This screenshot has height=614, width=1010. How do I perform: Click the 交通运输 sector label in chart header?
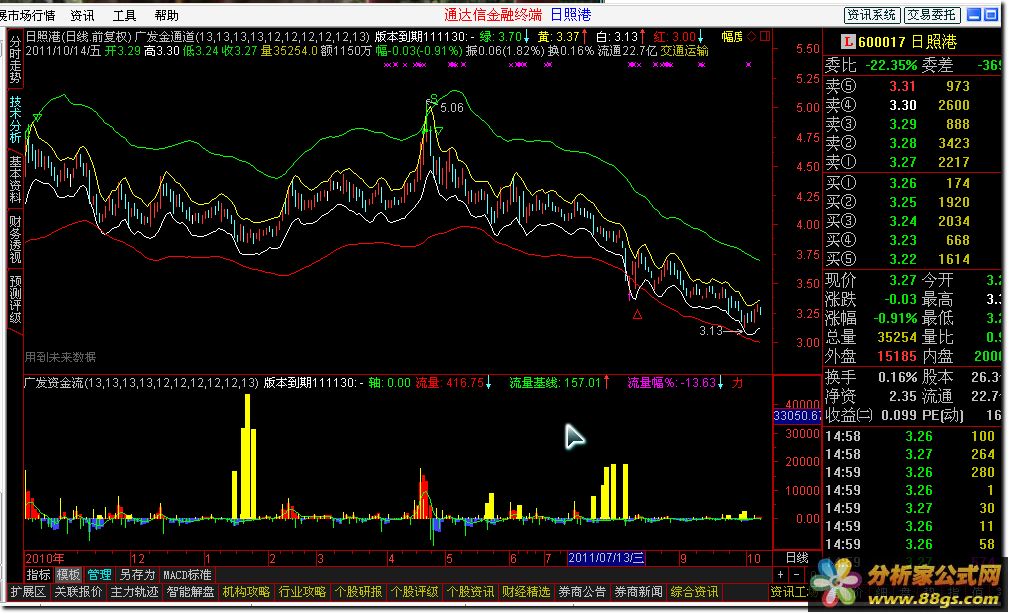(x=684, y=50)
